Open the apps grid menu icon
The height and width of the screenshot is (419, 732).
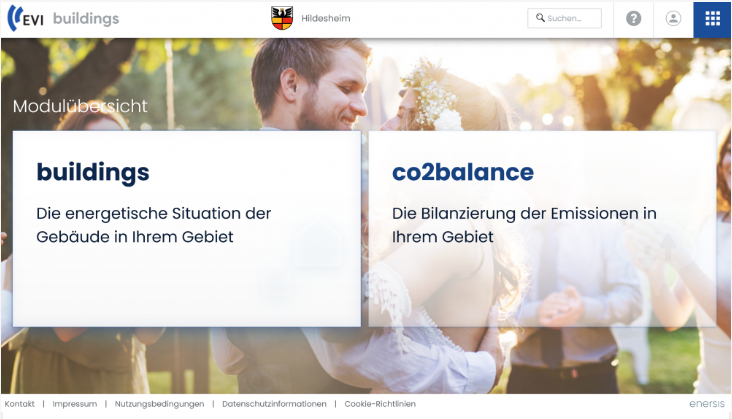pos(712,19)
